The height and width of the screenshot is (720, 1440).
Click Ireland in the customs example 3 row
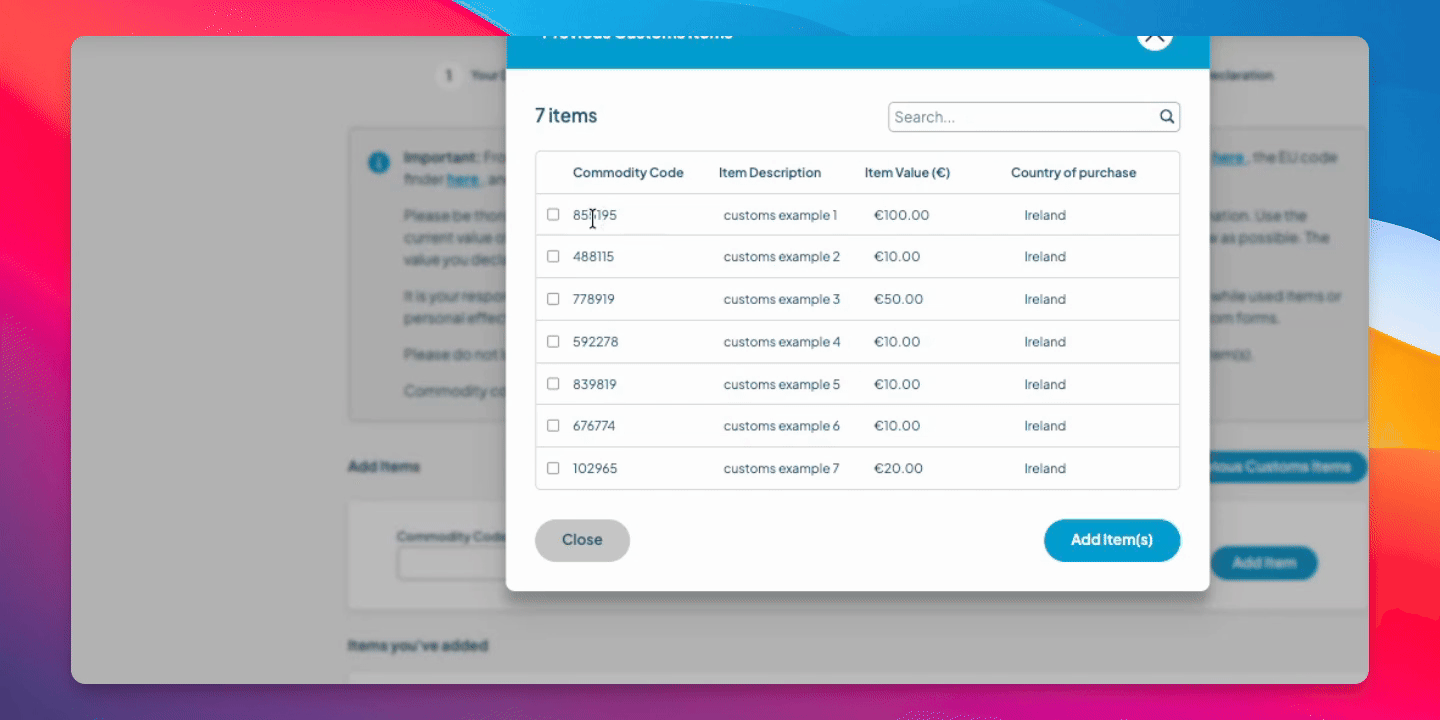tap(1045, 299)
